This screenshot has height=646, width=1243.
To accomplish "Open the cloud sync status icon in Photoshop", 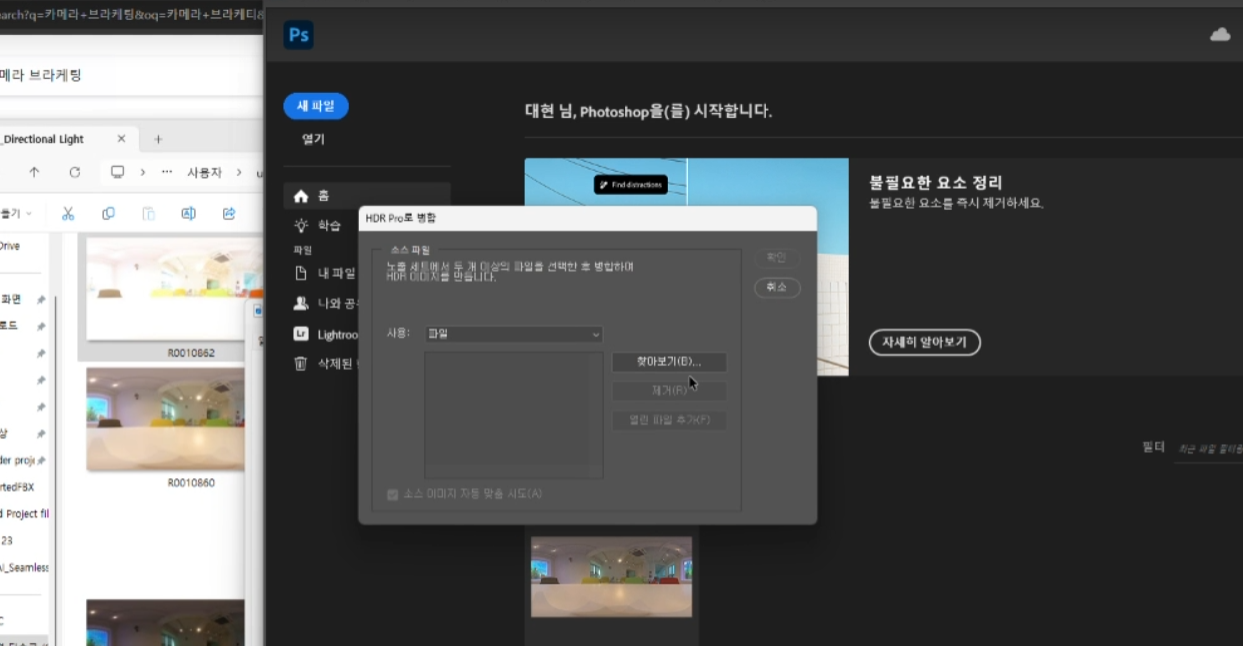I will [x=1220, y=35].
